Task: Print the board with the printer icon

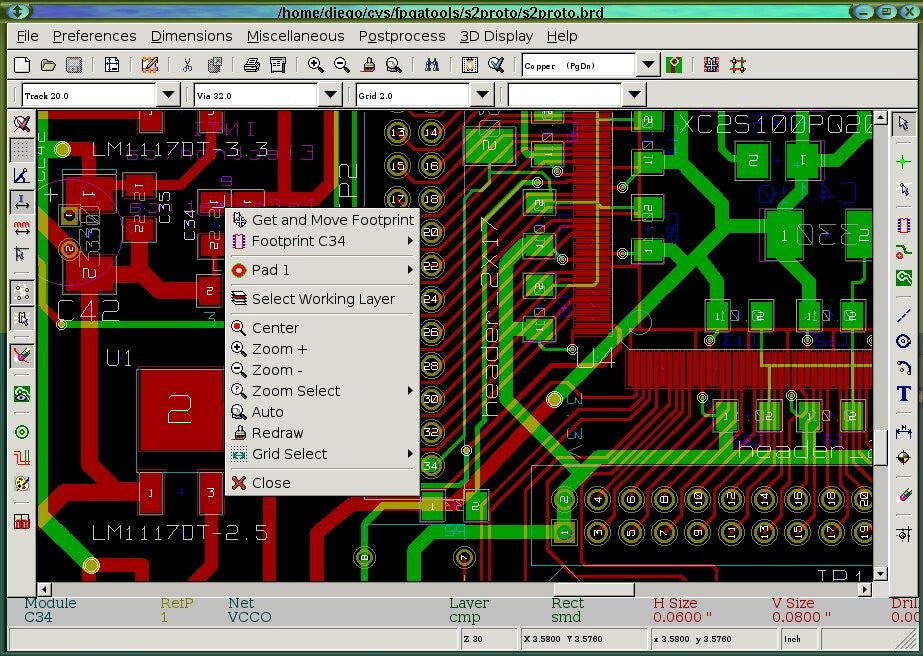Action: coord(252,65)
